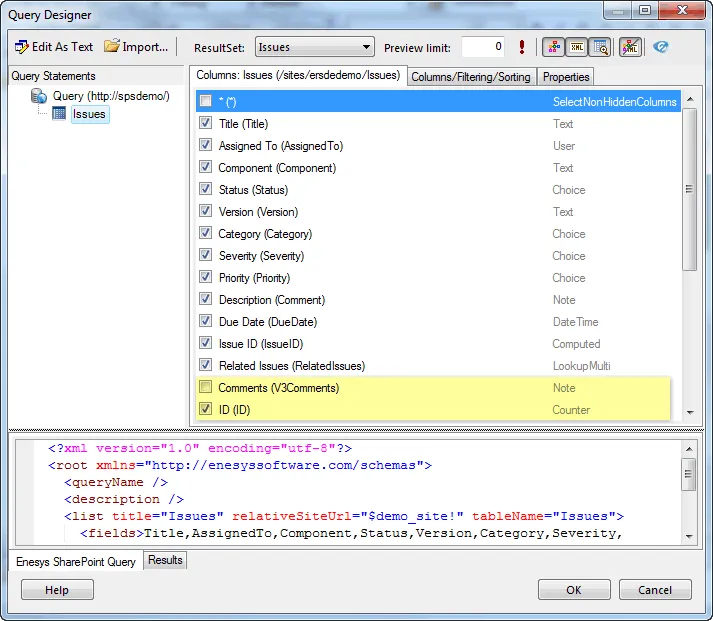Click the Preview limit input field

coord(483,47)
